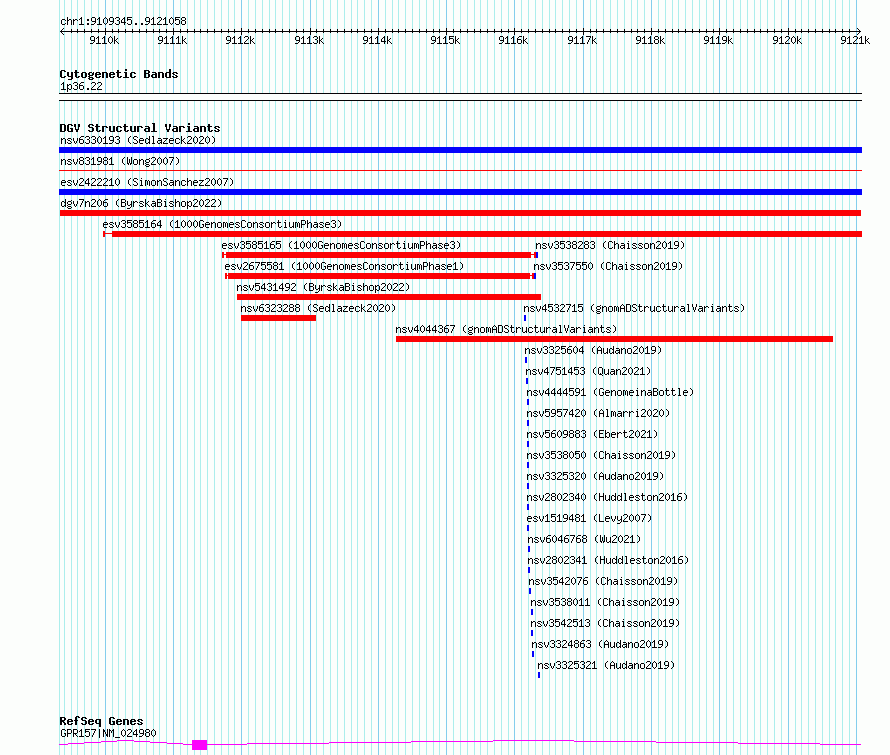Click the nsv2802340 (Huddleston2016) label
Viewport: 890px width, 755px height.
[x=607, y=497]
